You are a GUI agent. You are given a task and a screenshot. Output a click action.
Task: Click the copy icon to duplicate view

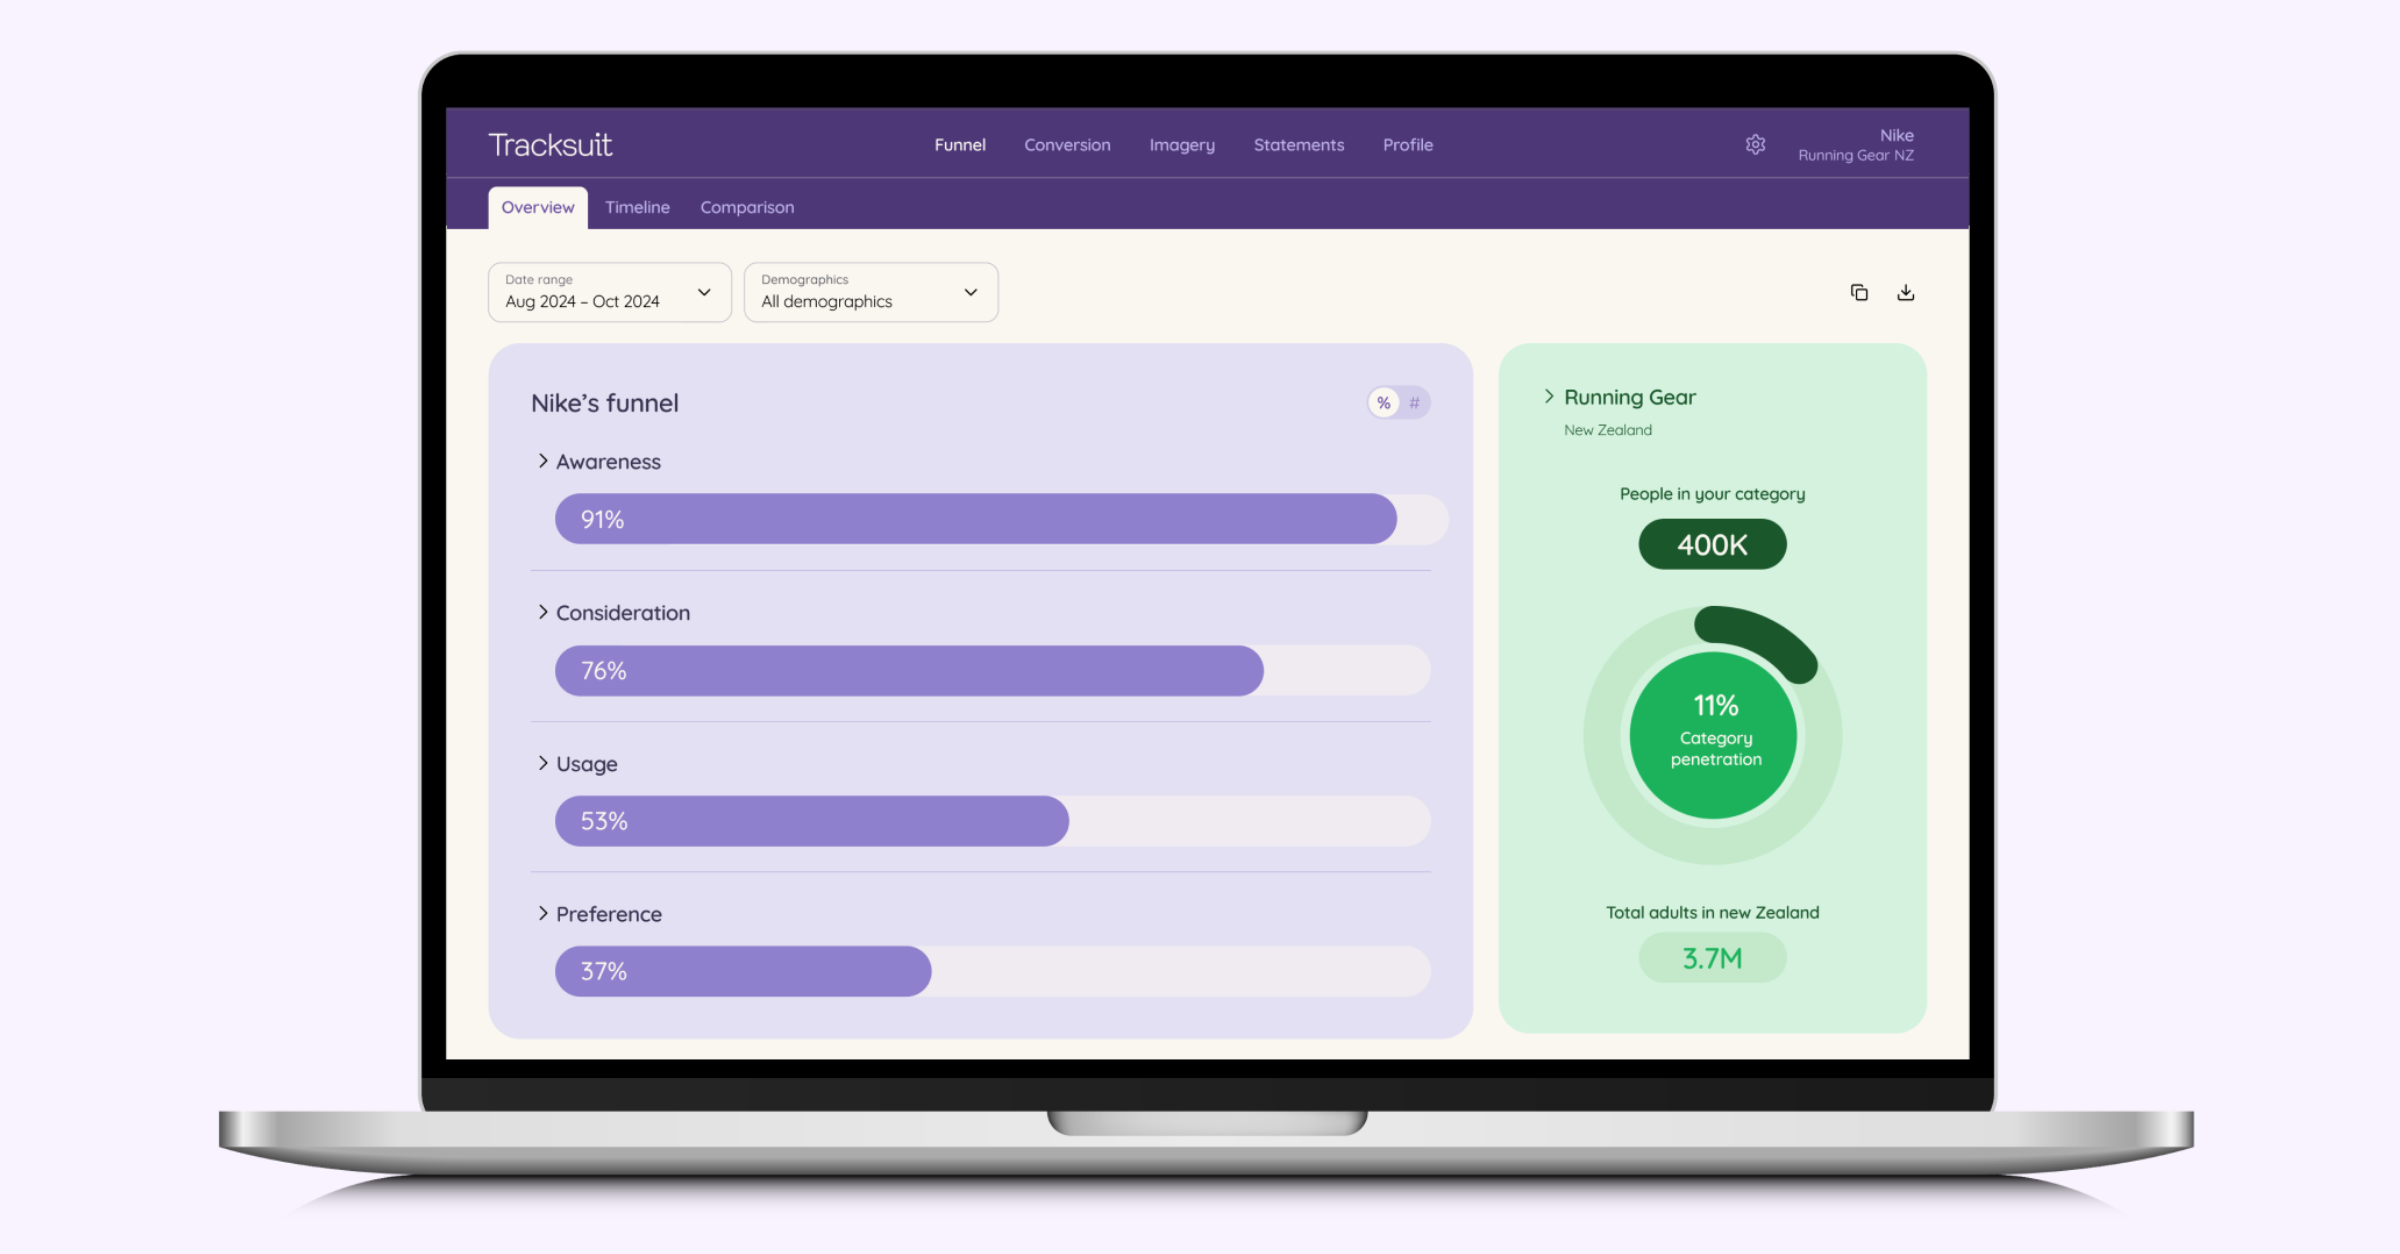click(1859, 292)
